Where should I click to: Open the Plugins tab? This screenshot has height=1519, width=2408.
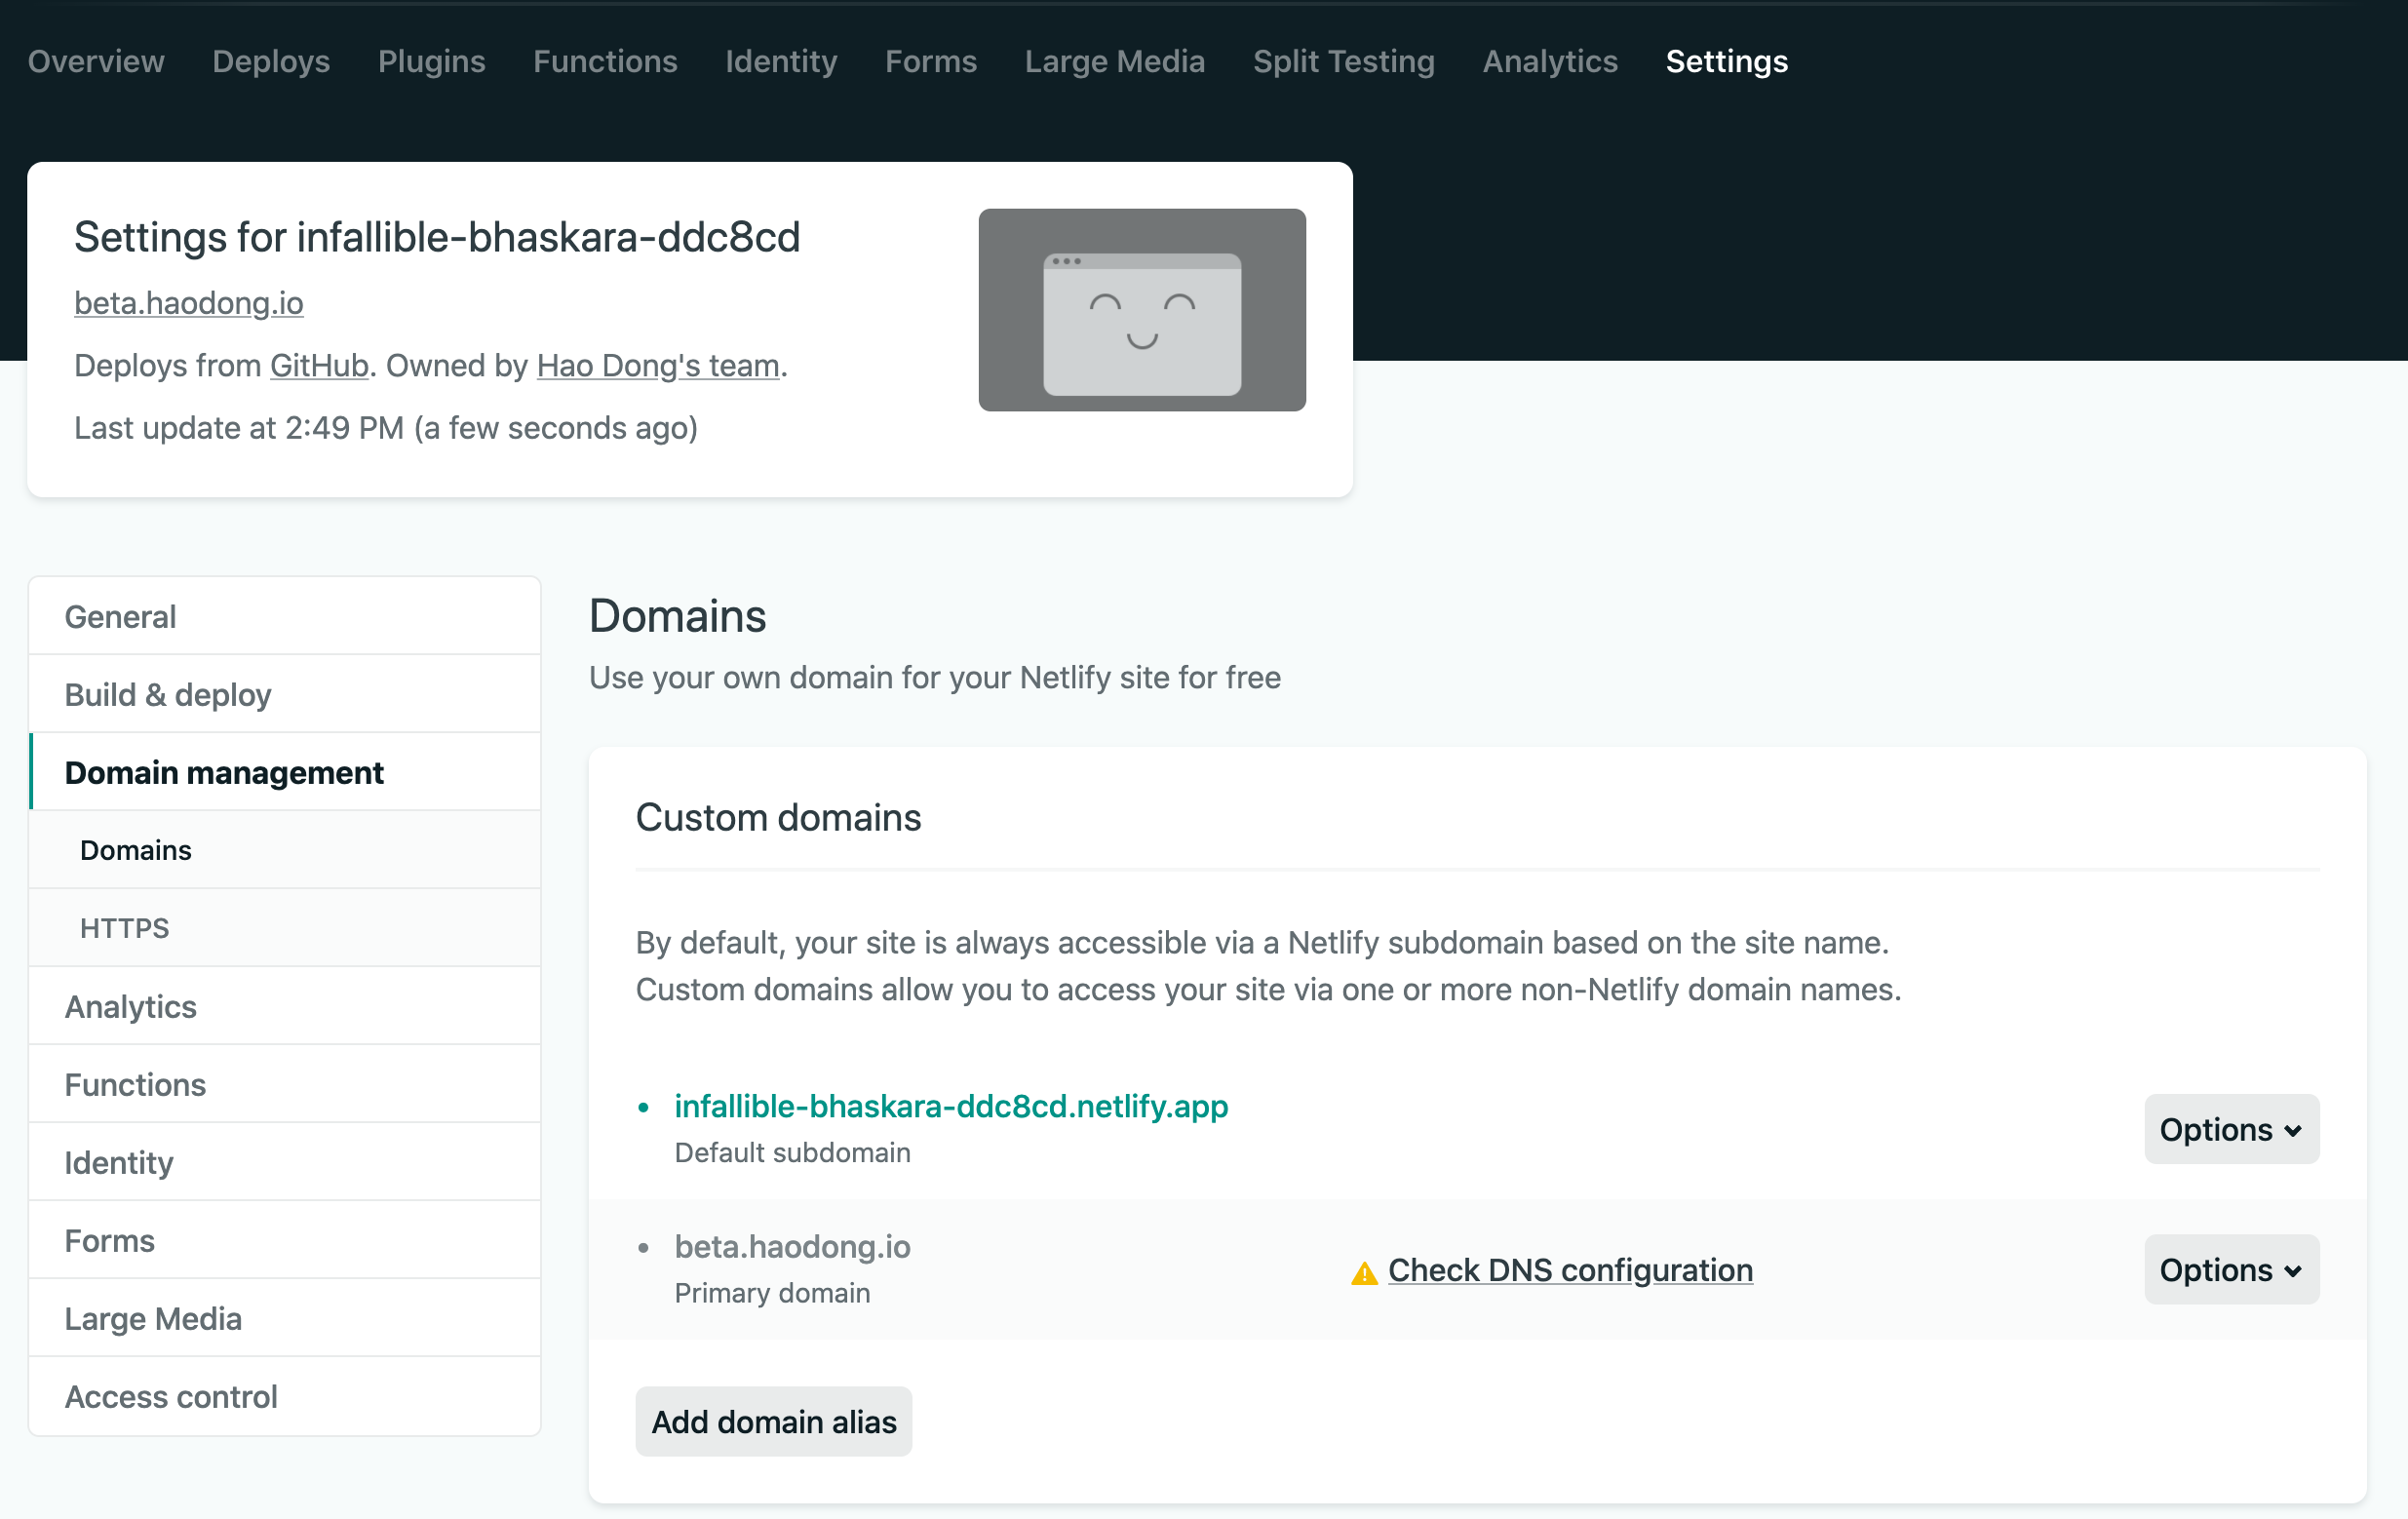(x=431, y=61)
